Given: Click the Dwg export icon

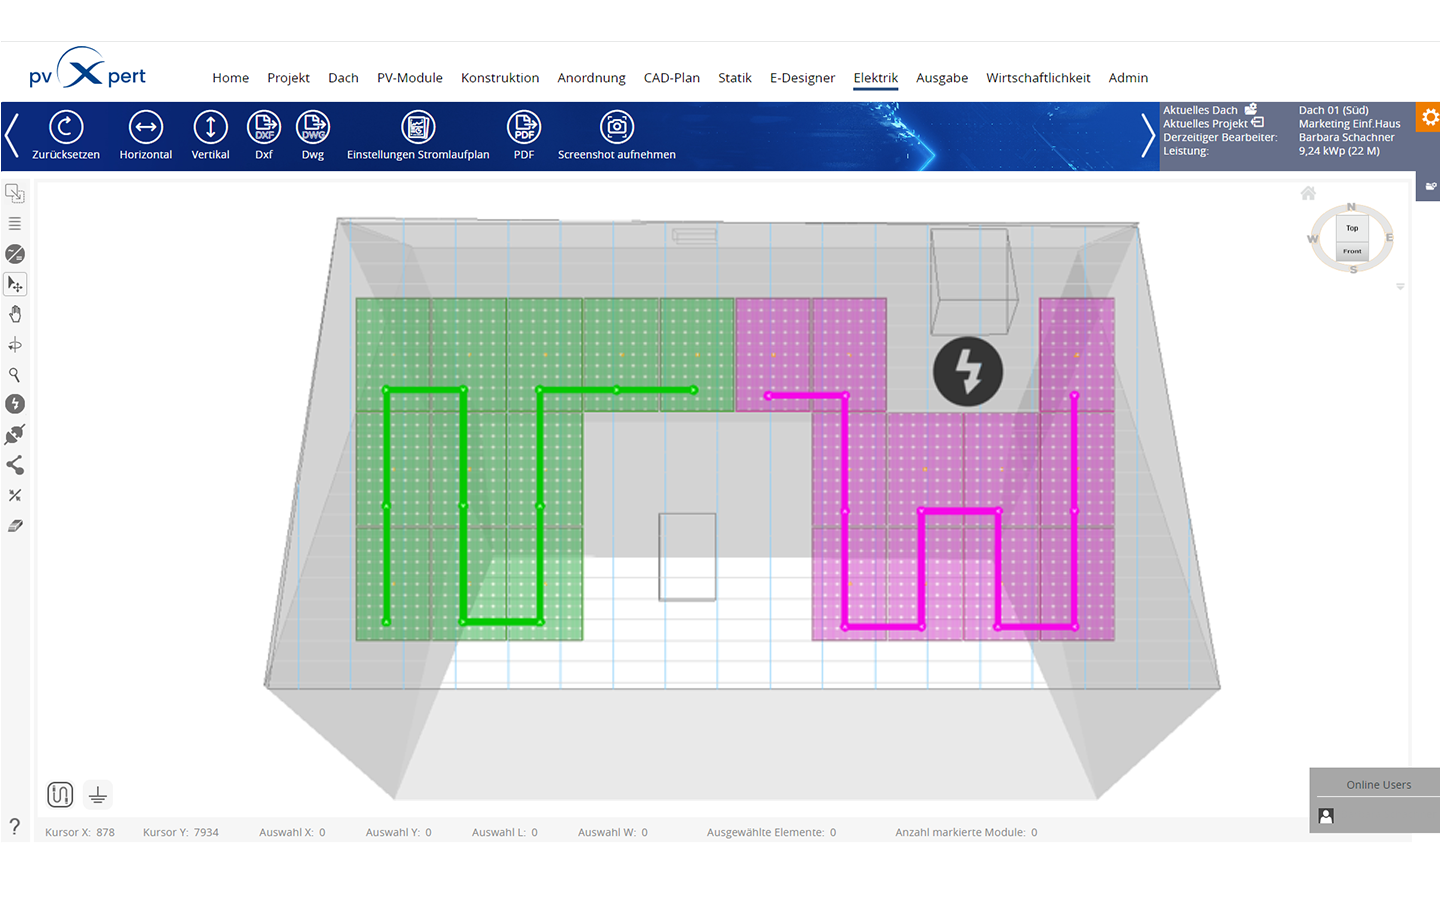Looking at the screenshot, I should click(x=313, y=128).
